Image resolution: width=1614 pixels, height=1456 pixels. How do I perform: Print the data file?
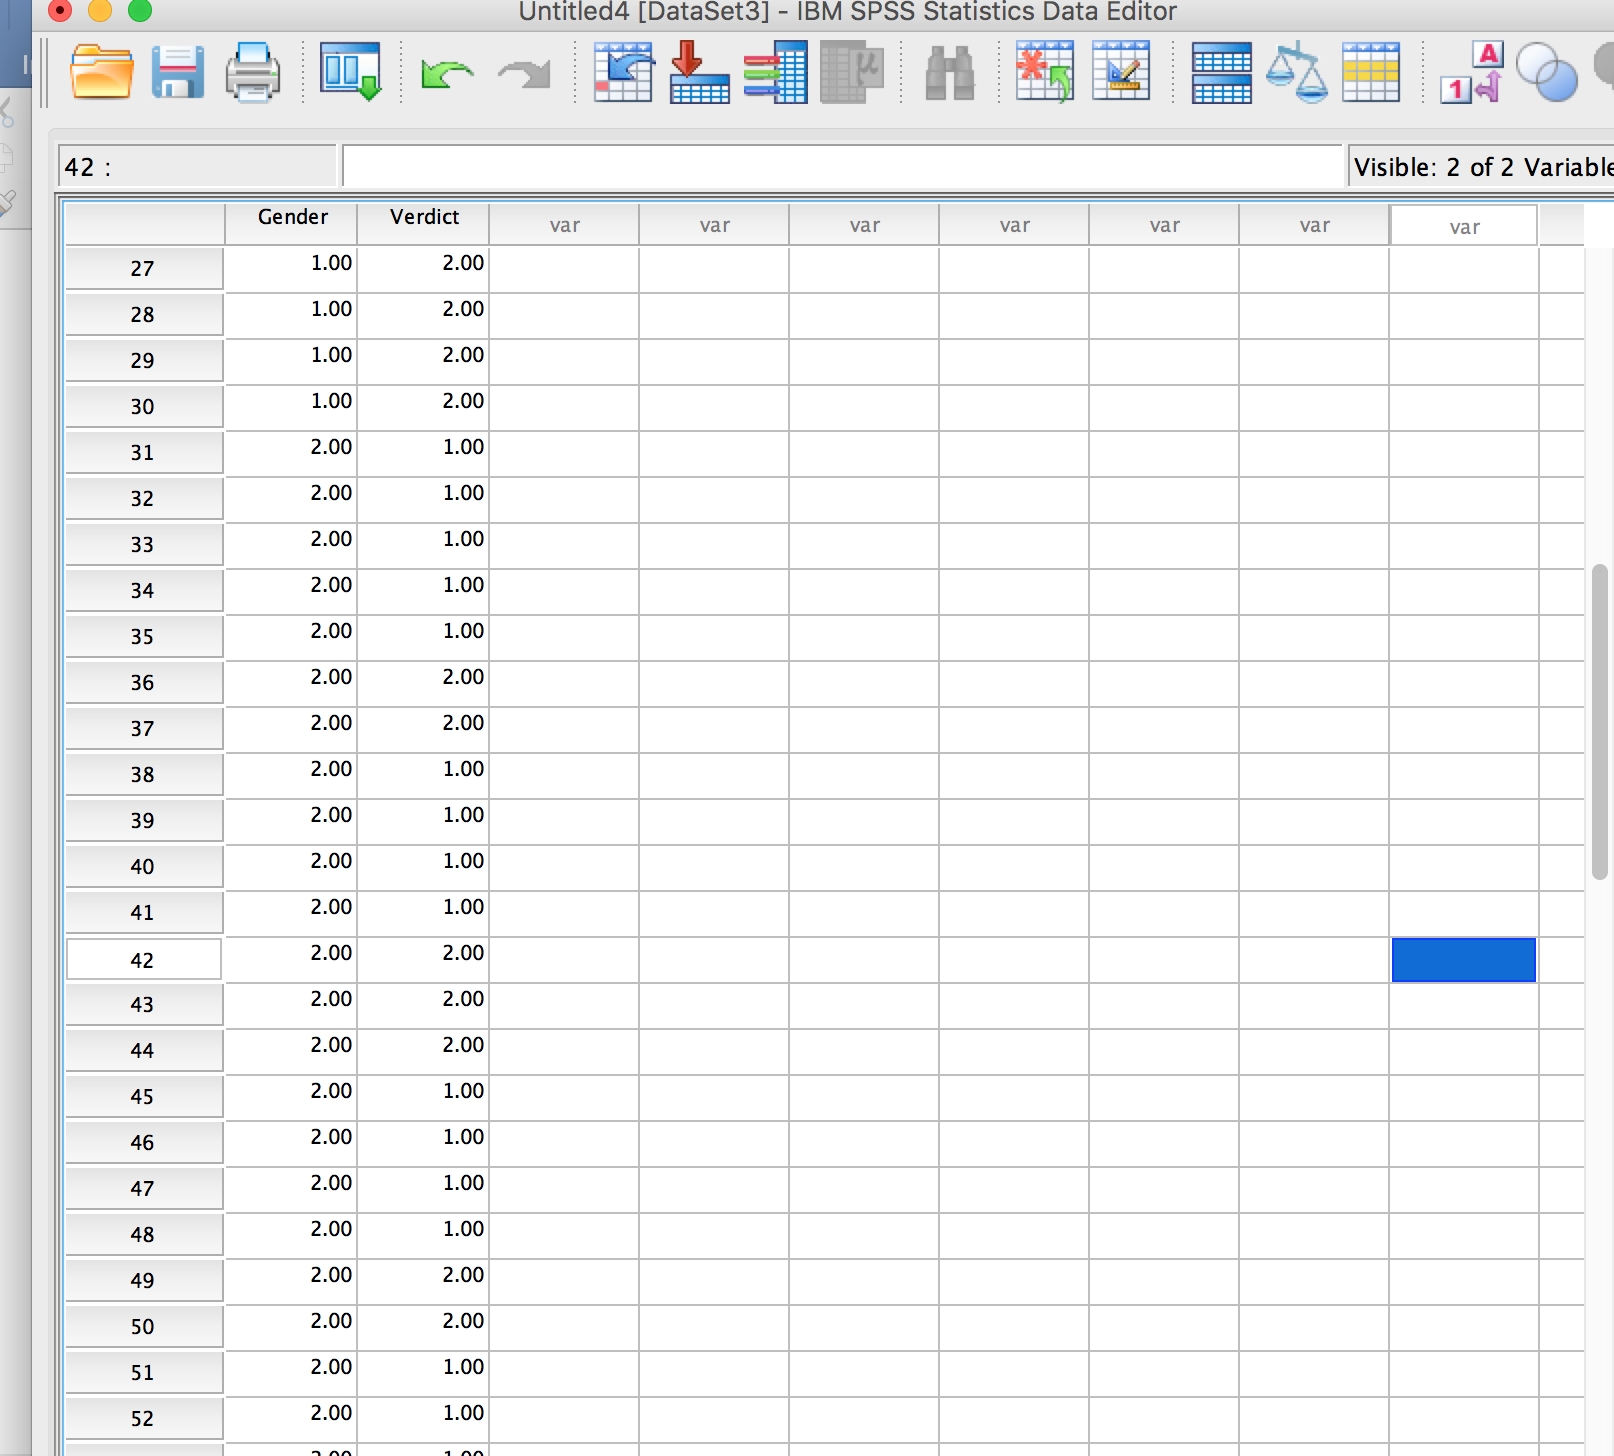(252, 73)
